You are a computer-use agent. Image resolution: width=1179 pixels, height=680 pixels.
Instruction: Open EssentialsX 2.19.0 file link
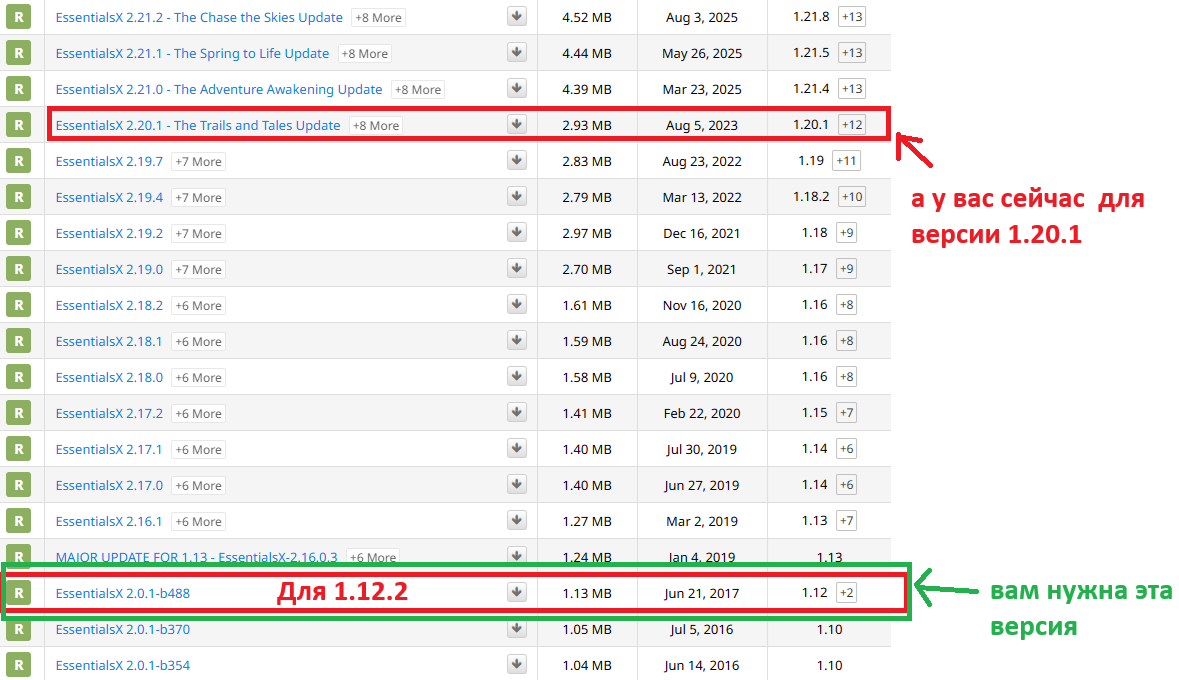tap(109, 269)
